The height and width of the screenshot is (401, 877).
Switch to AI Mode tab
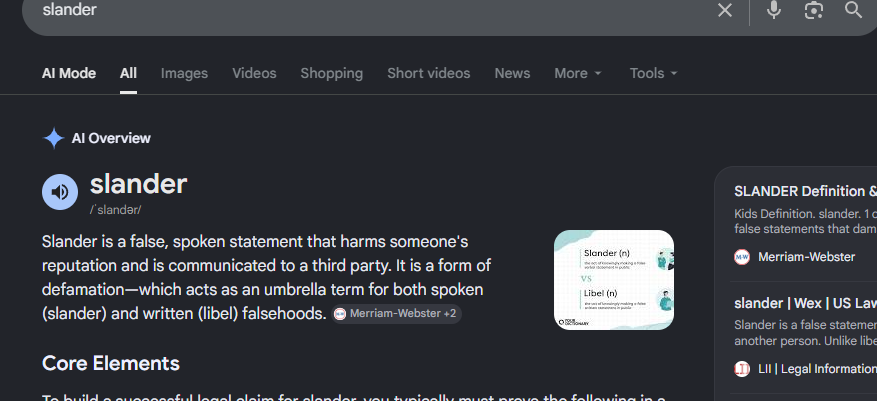[x=69, y=73]
